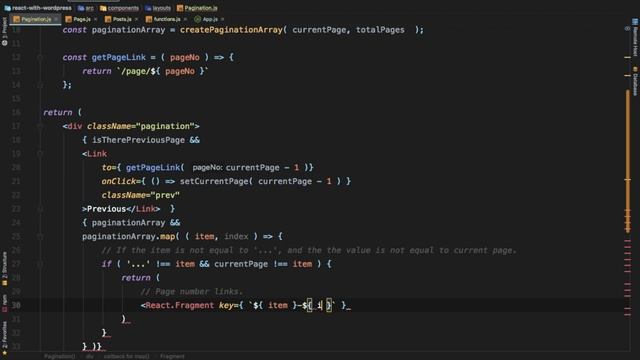Open the Project tool window
Screen dimensions: 640x360
pyautogui.click(x=4, y=32)
